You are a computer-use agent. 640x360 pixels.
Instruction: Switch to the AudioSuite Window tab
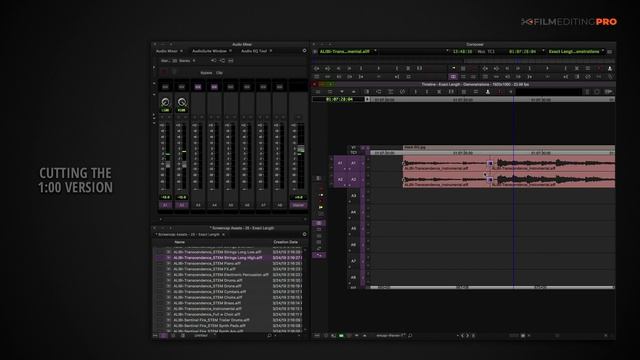[209, 51]
